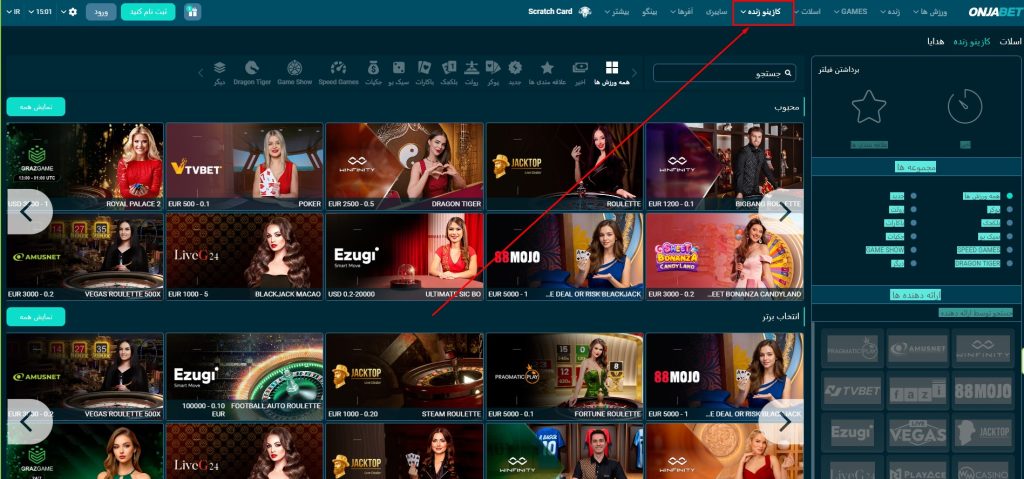Viewport: 1024px width, 479px height.
Task: Filter by 88MOJO provider logo
Action: 983,391
